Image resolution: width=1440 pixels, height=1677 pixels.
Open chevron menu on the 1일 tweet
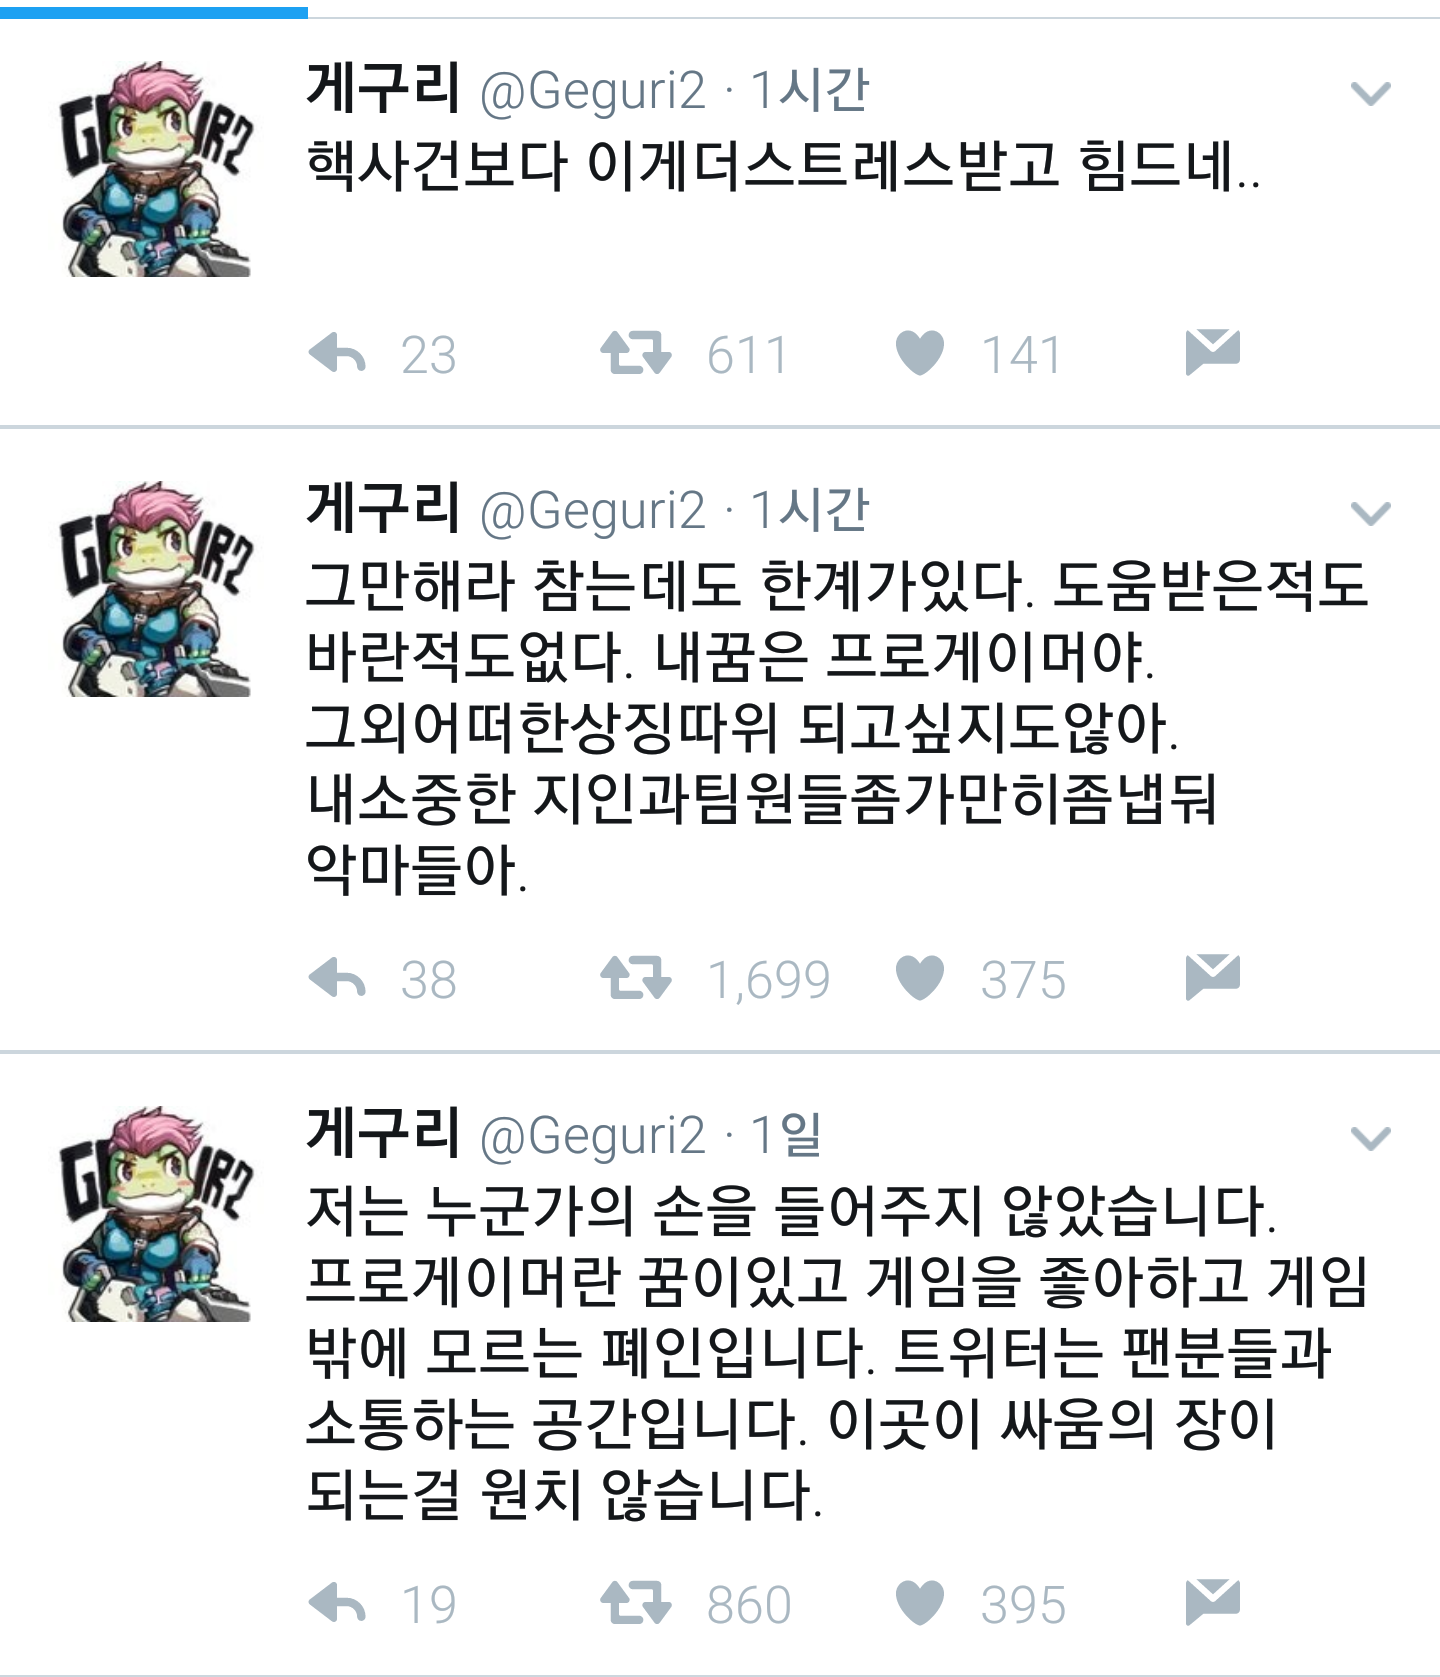[x=1370, y=1139]
